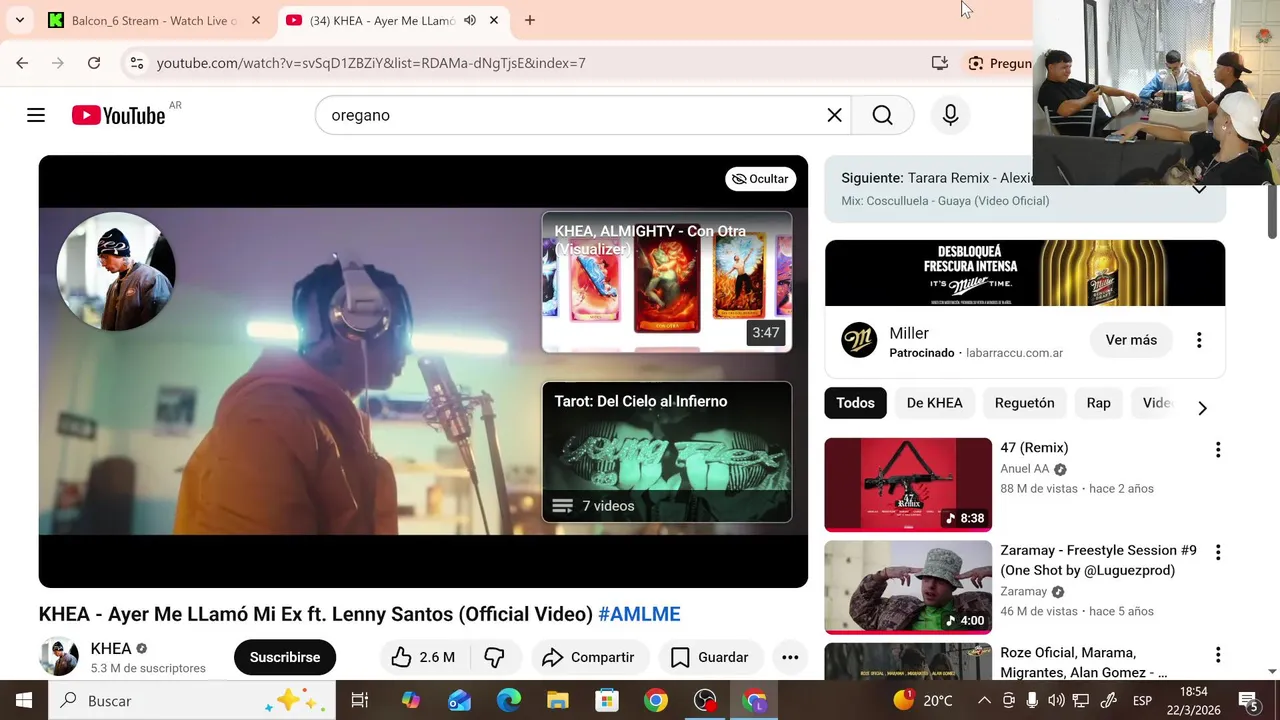Reload the page with the refresh icon
The image size is (1280, 720).
coord(94,63)
